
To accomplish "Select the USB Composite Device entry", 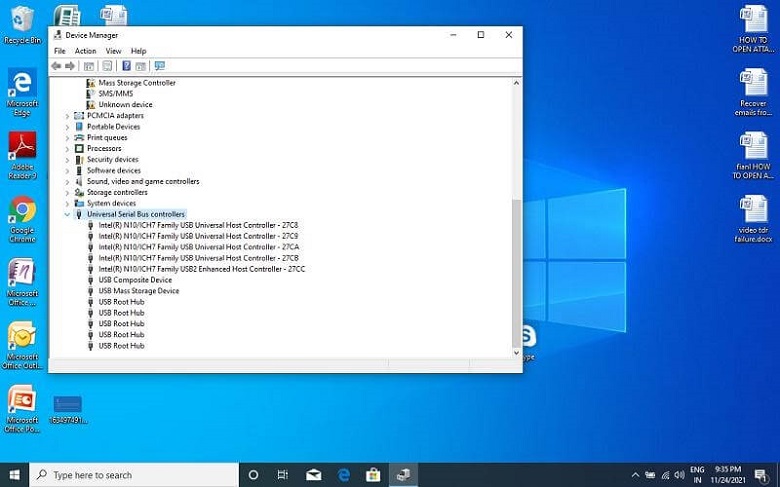I will pos(135,280).
